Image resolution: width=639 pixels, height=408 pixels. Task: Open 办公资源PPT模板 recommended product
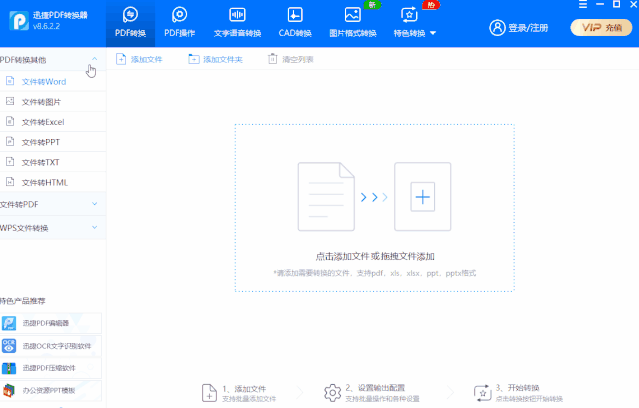(51, 390)
